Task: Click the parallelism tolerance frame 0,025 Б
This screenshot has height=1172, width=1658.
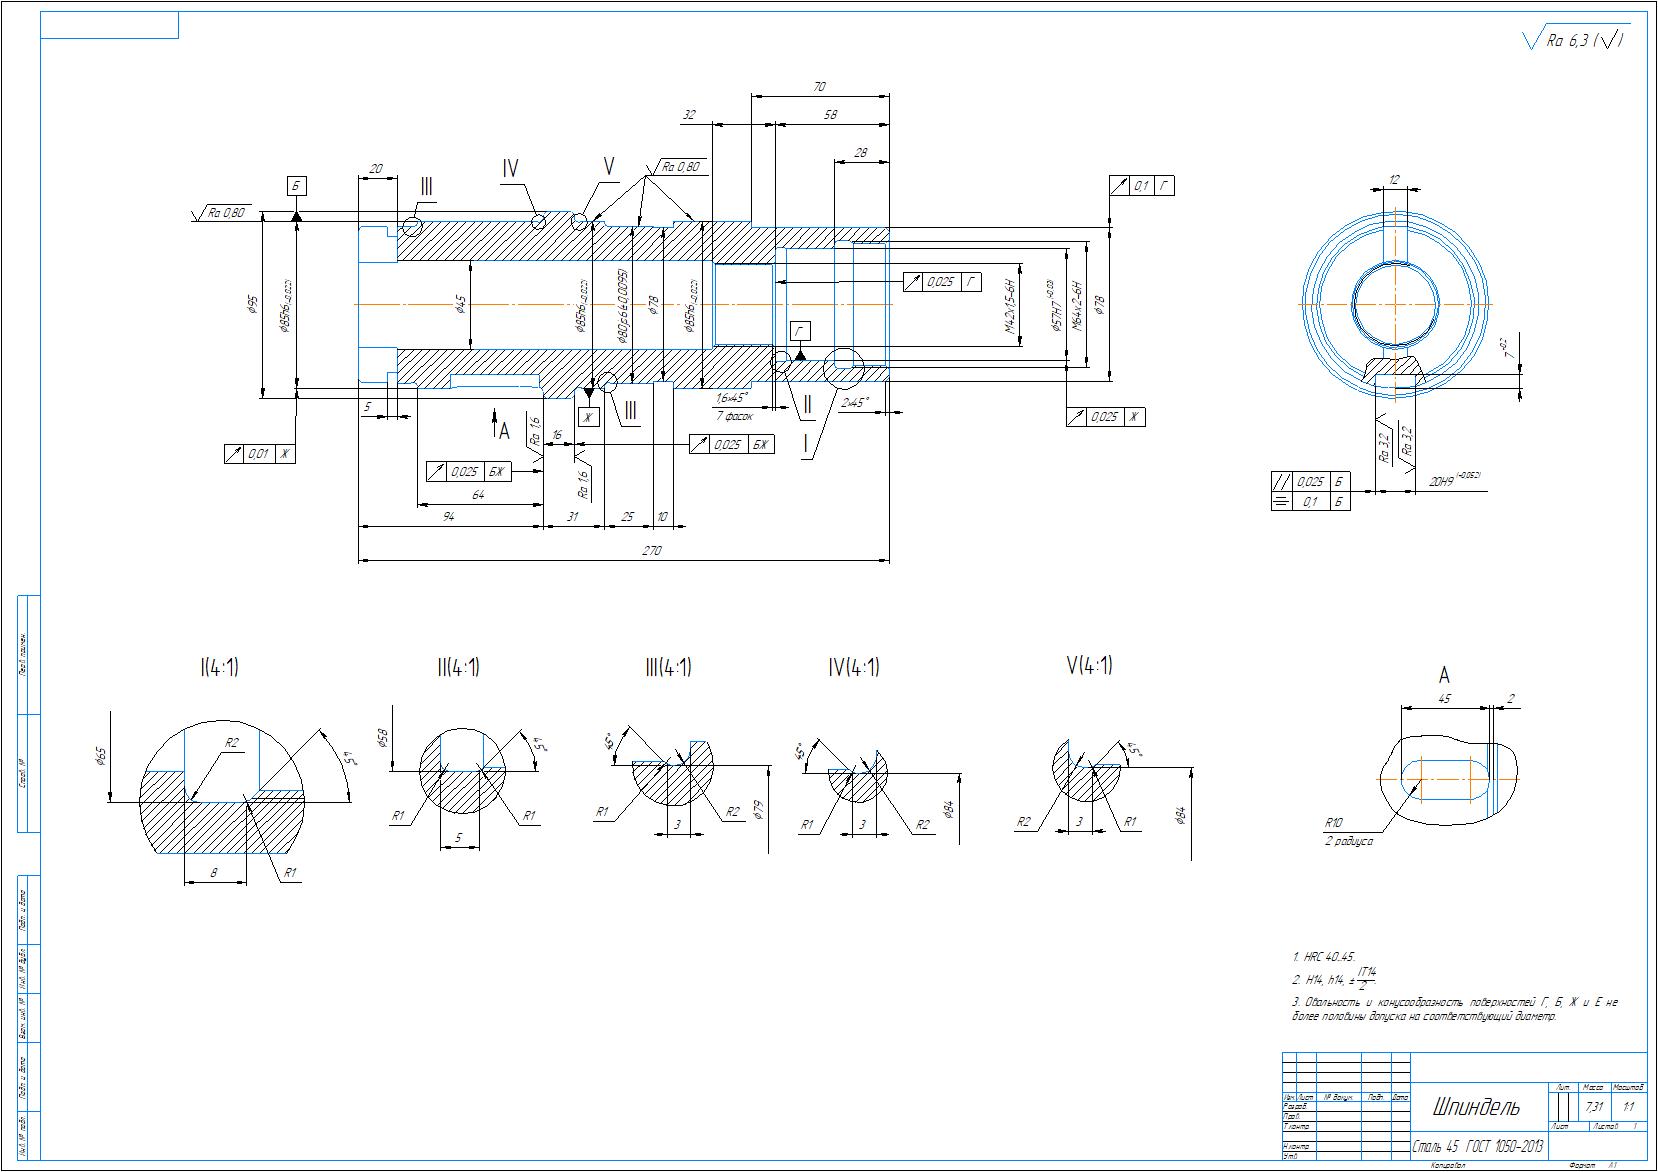Action: click(x=1310, y=482)
